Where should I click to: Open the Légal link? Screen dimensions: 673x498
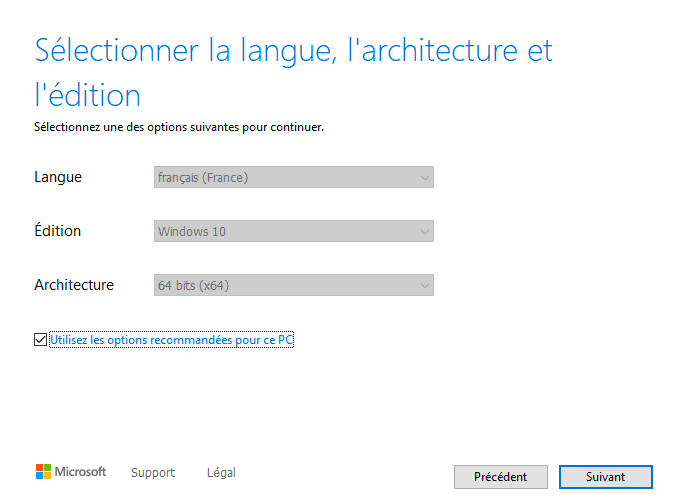tap(221, 473)
